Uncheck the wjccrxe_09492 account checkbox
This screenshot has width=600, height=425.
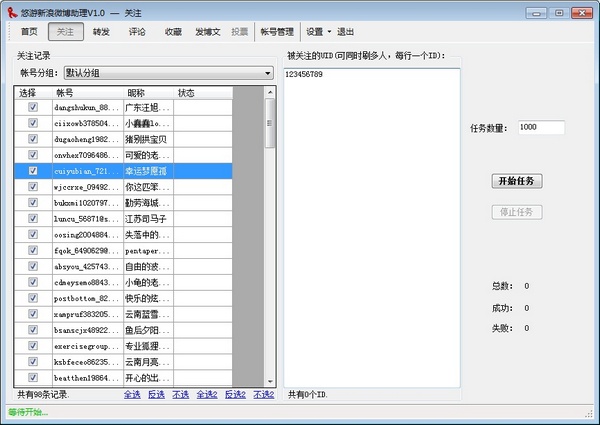click(33, 187)
